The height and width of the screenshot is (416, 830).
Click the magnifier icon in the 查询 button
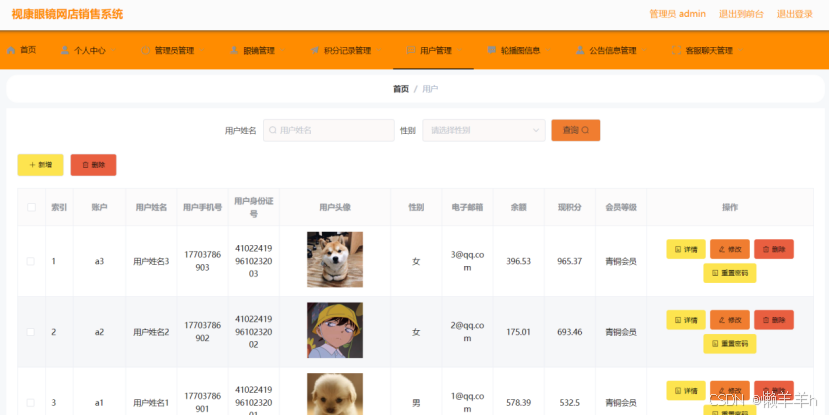(x=585, y=130)
